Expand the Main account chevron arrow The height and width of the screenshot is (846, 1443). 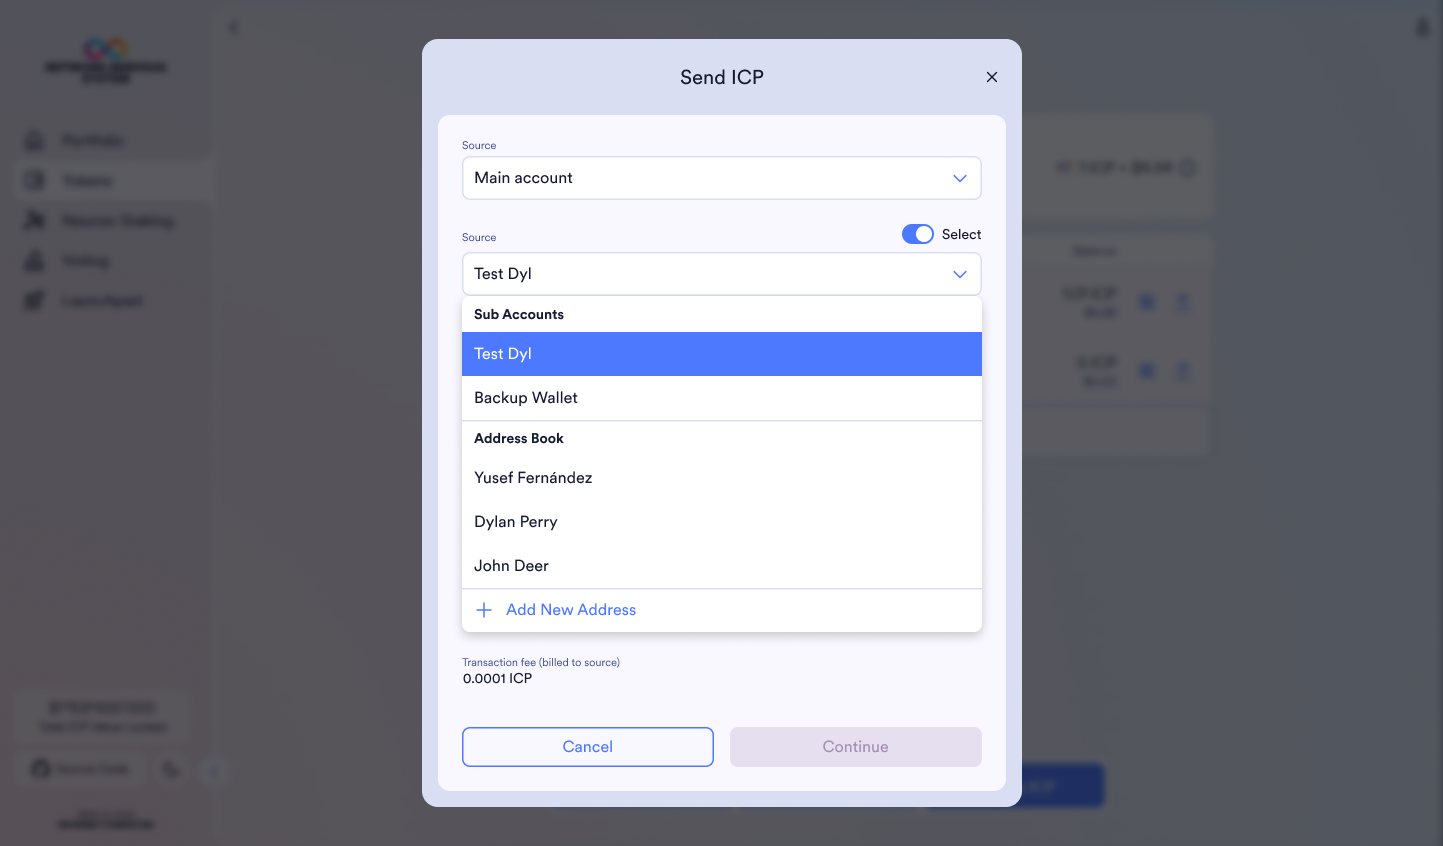click(959, 178)
